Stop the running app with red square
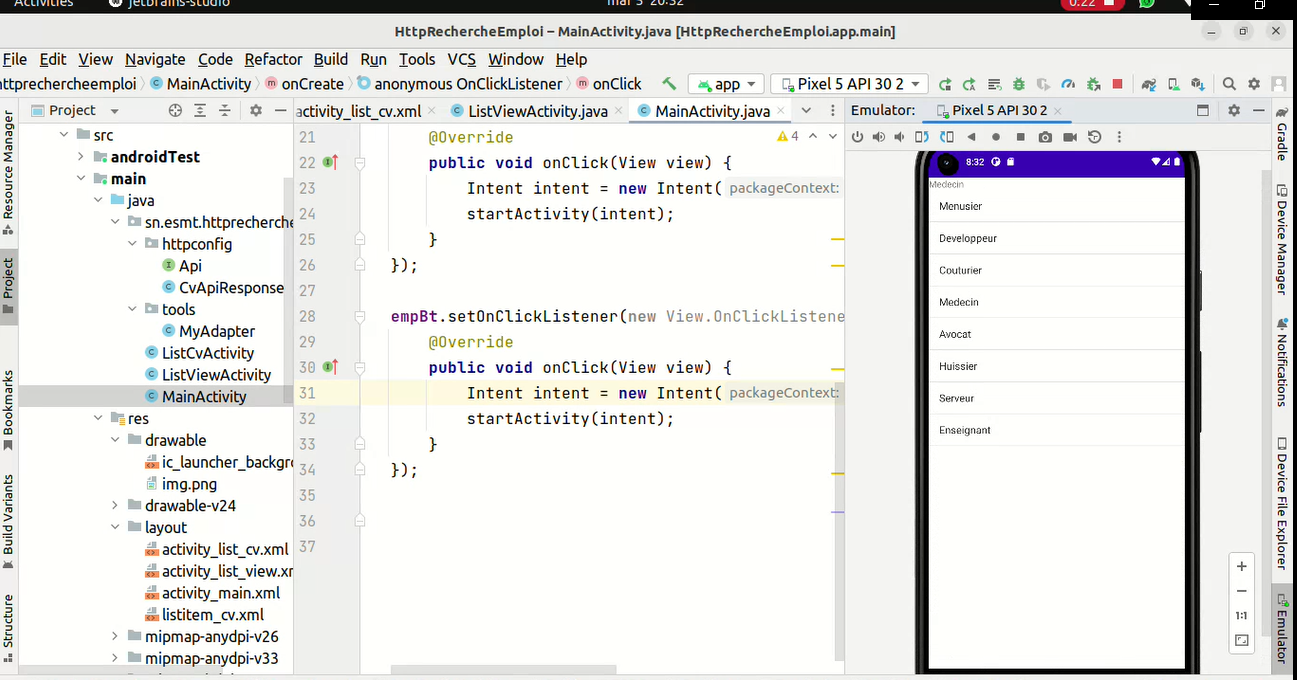1297x680 pixels. 1118,84
